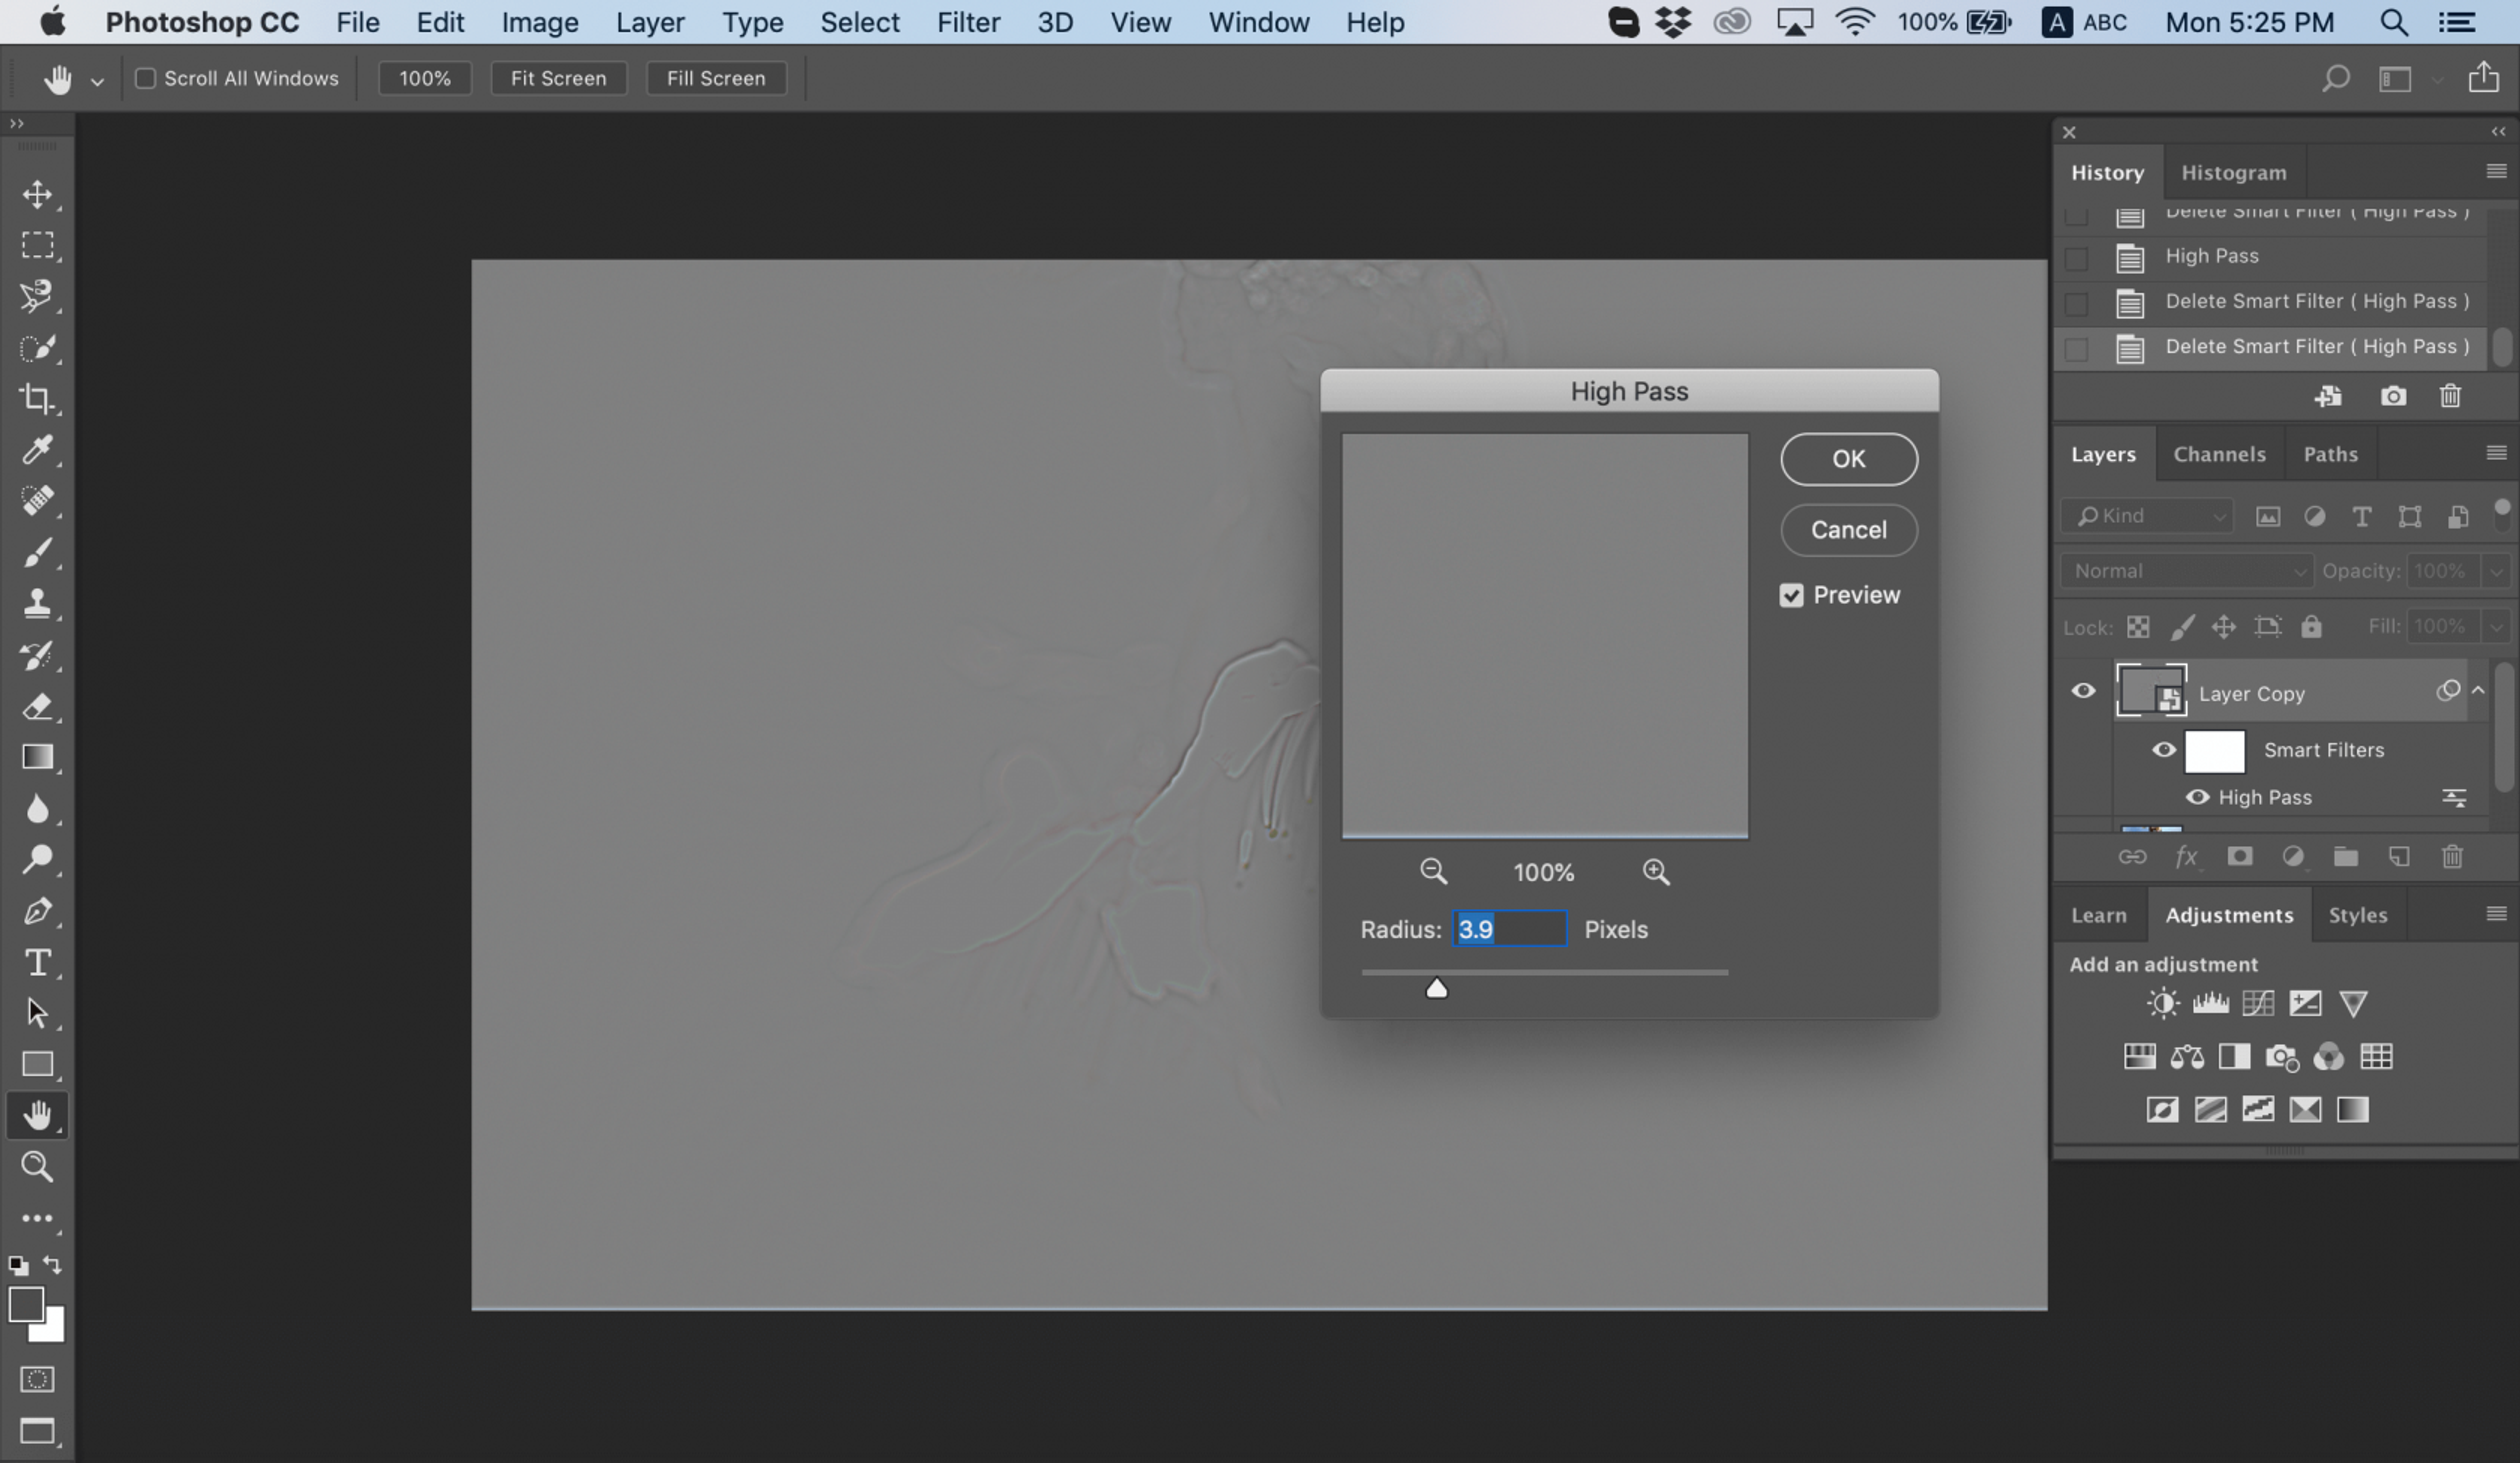Switch to Channels tab

(2219, 453)
